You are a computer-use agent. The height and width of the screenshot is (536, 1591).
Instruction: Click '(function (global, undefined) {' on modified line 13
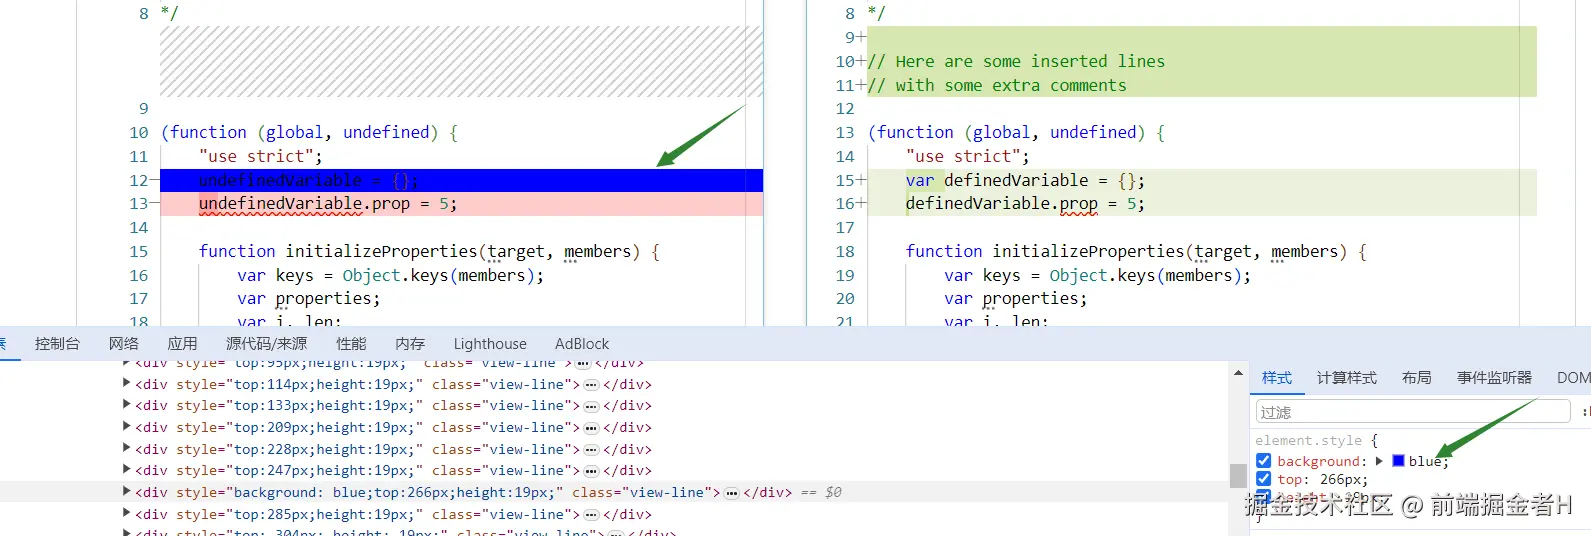pyautogui.click(x=1016, y=132)
